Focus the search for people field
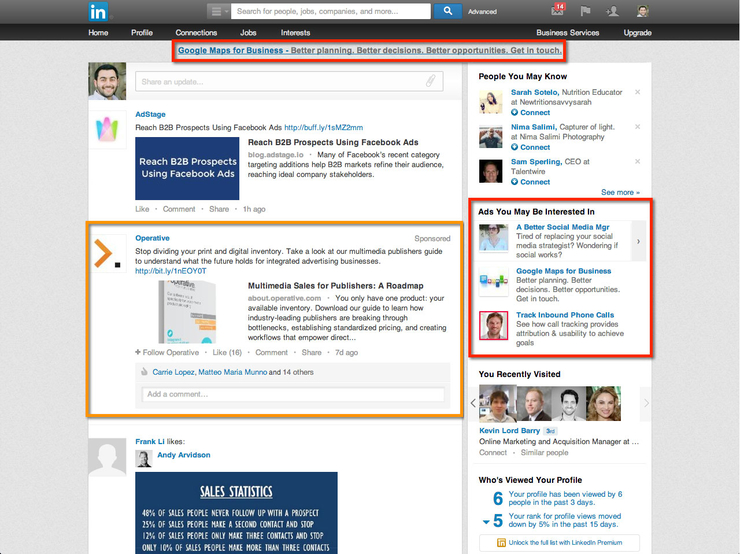740x554 pixels. (x=331, y=11)
